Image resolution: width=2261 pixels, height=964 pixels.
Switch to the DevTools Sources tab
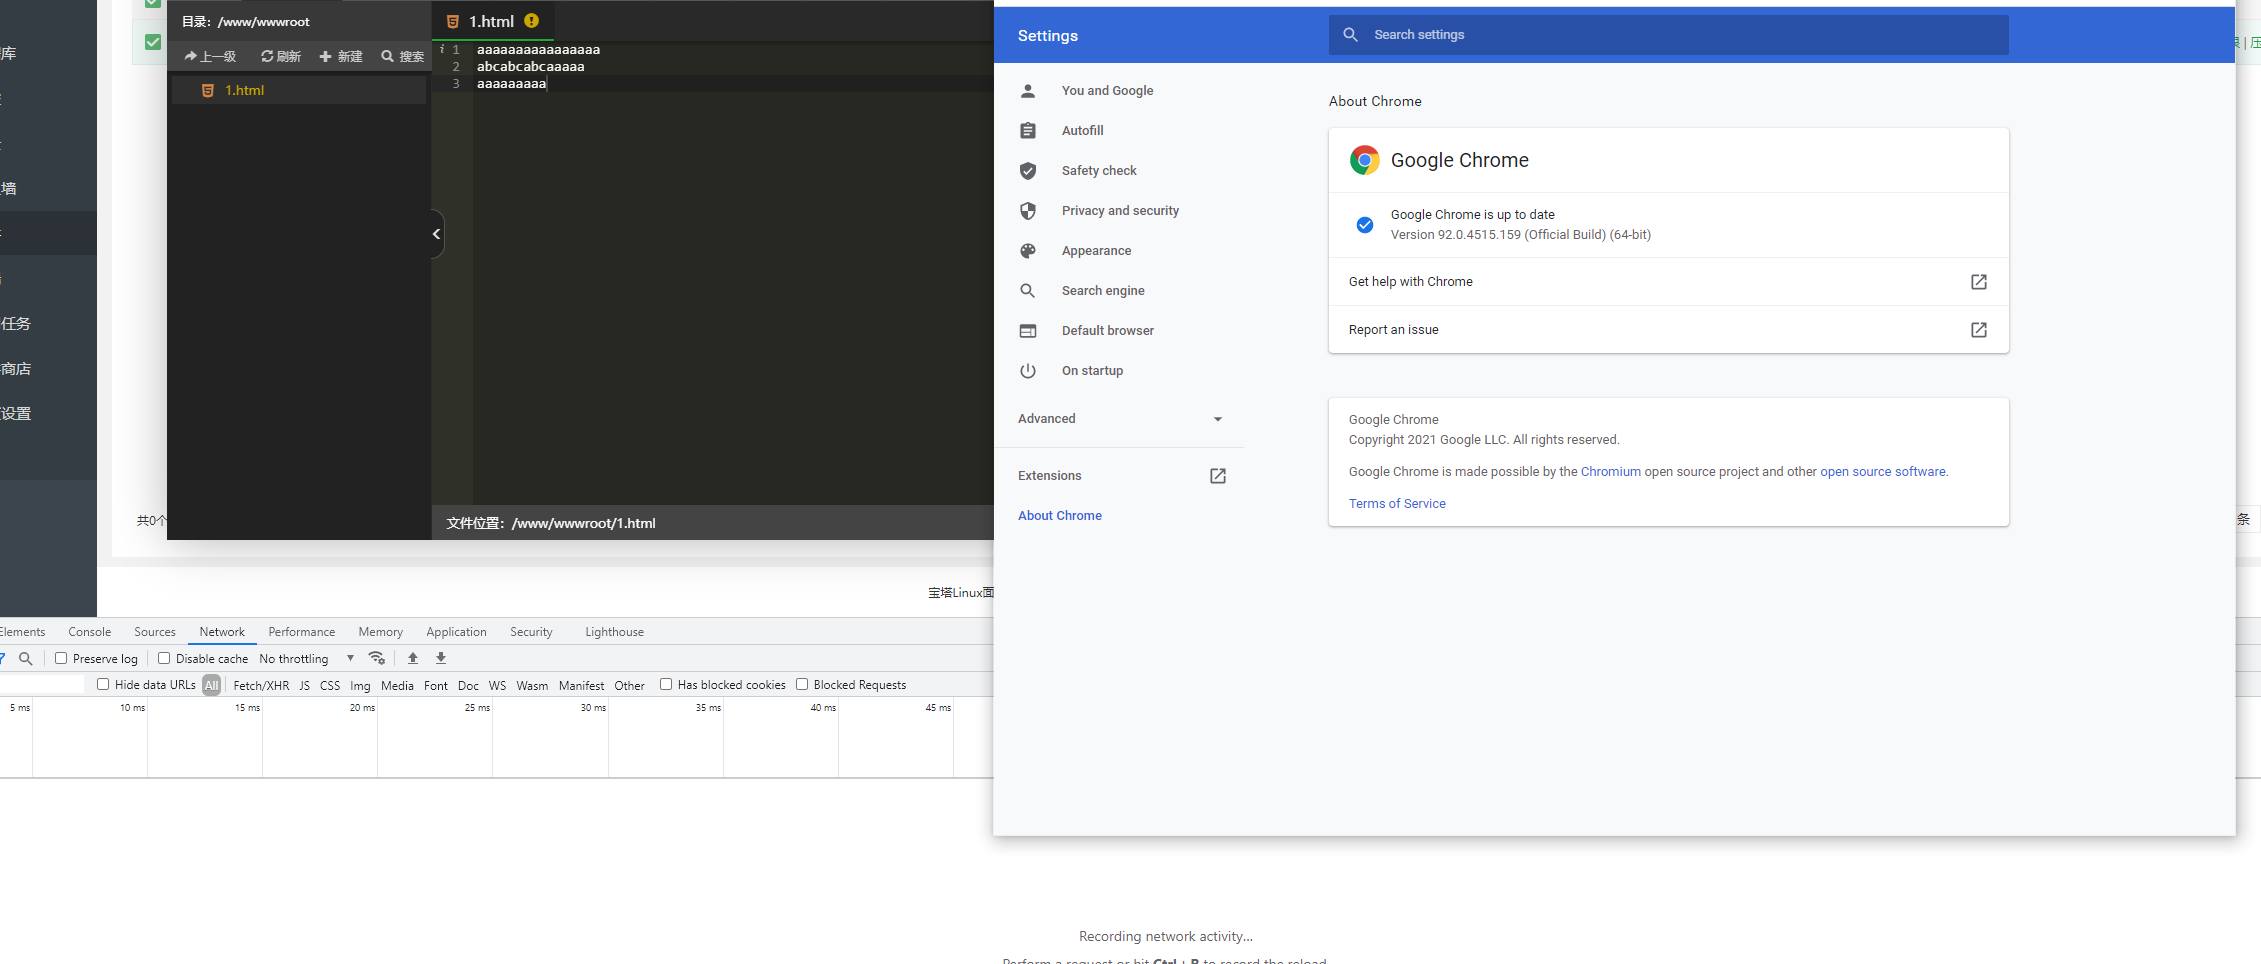coord(155,631)
